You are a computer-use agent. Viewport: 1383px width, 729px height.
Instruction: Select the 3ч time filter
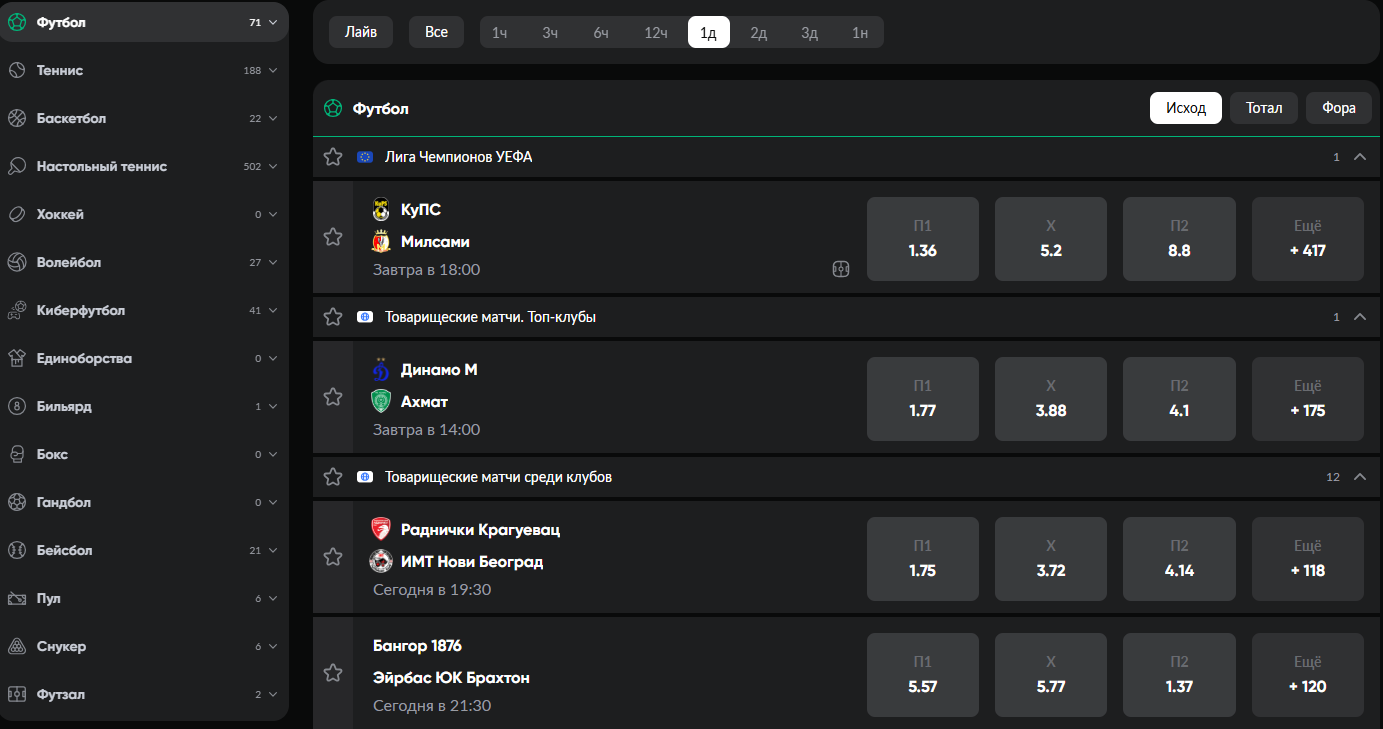550,33
